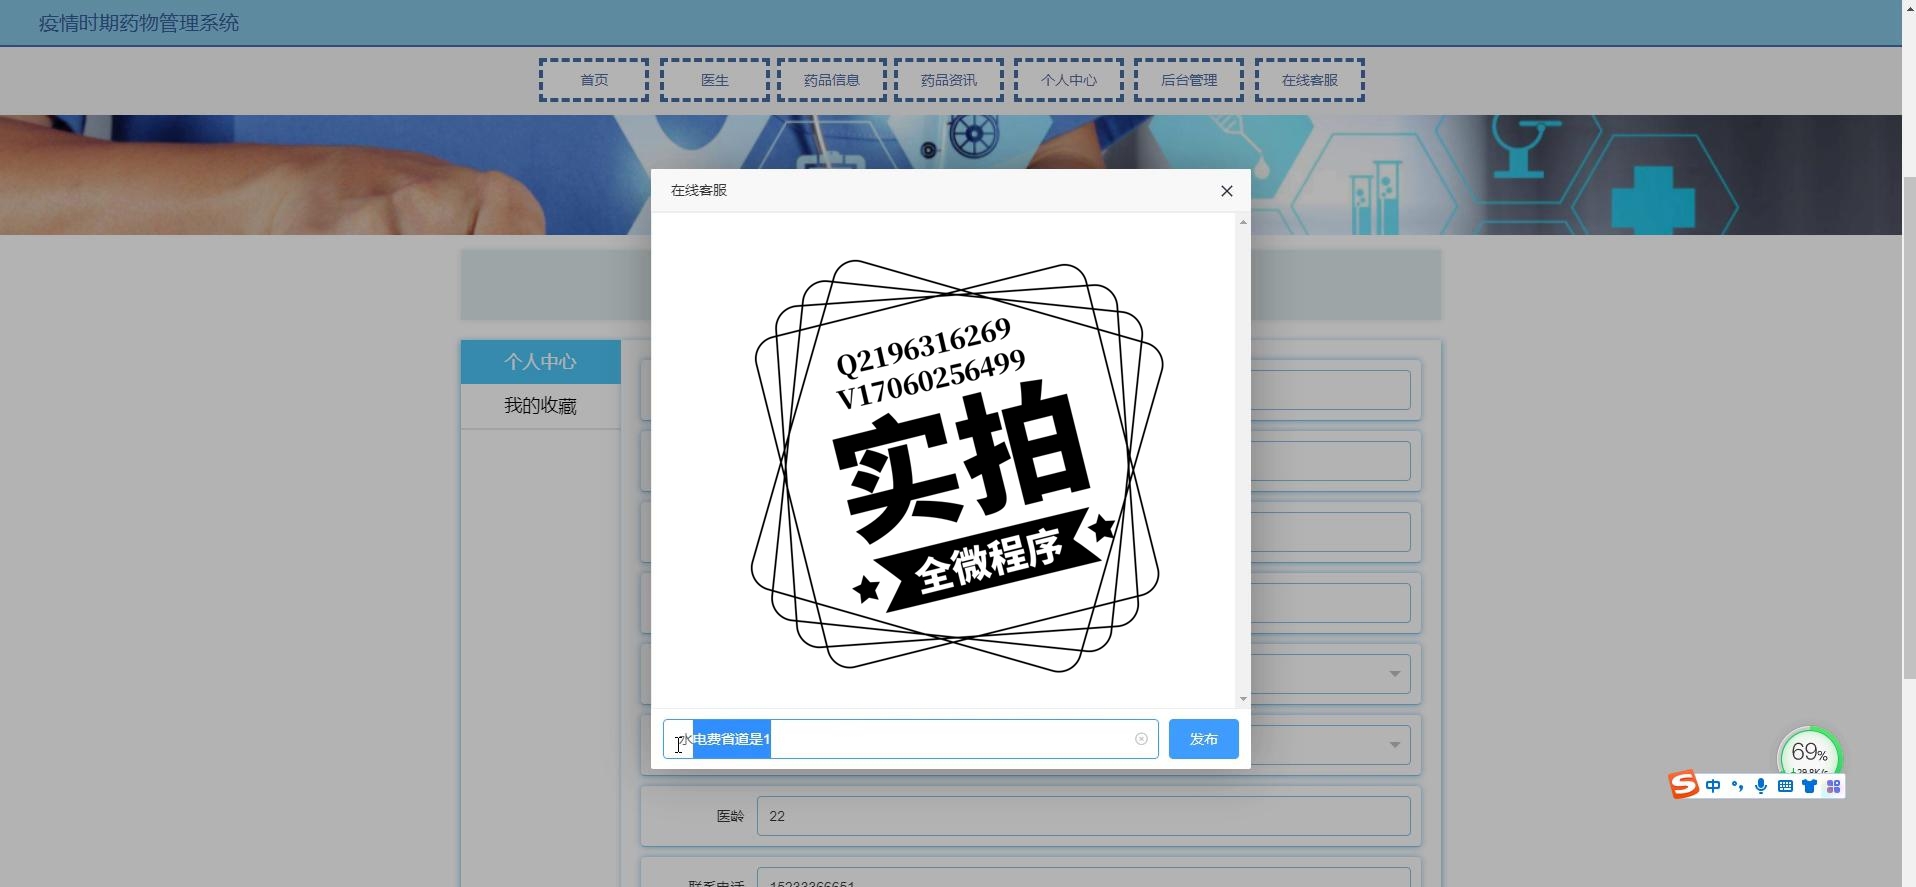The width and height of the screenshot is (1916, 887).
Task: Open 药品资讯 in the navigation
Action: pos(949,80)
